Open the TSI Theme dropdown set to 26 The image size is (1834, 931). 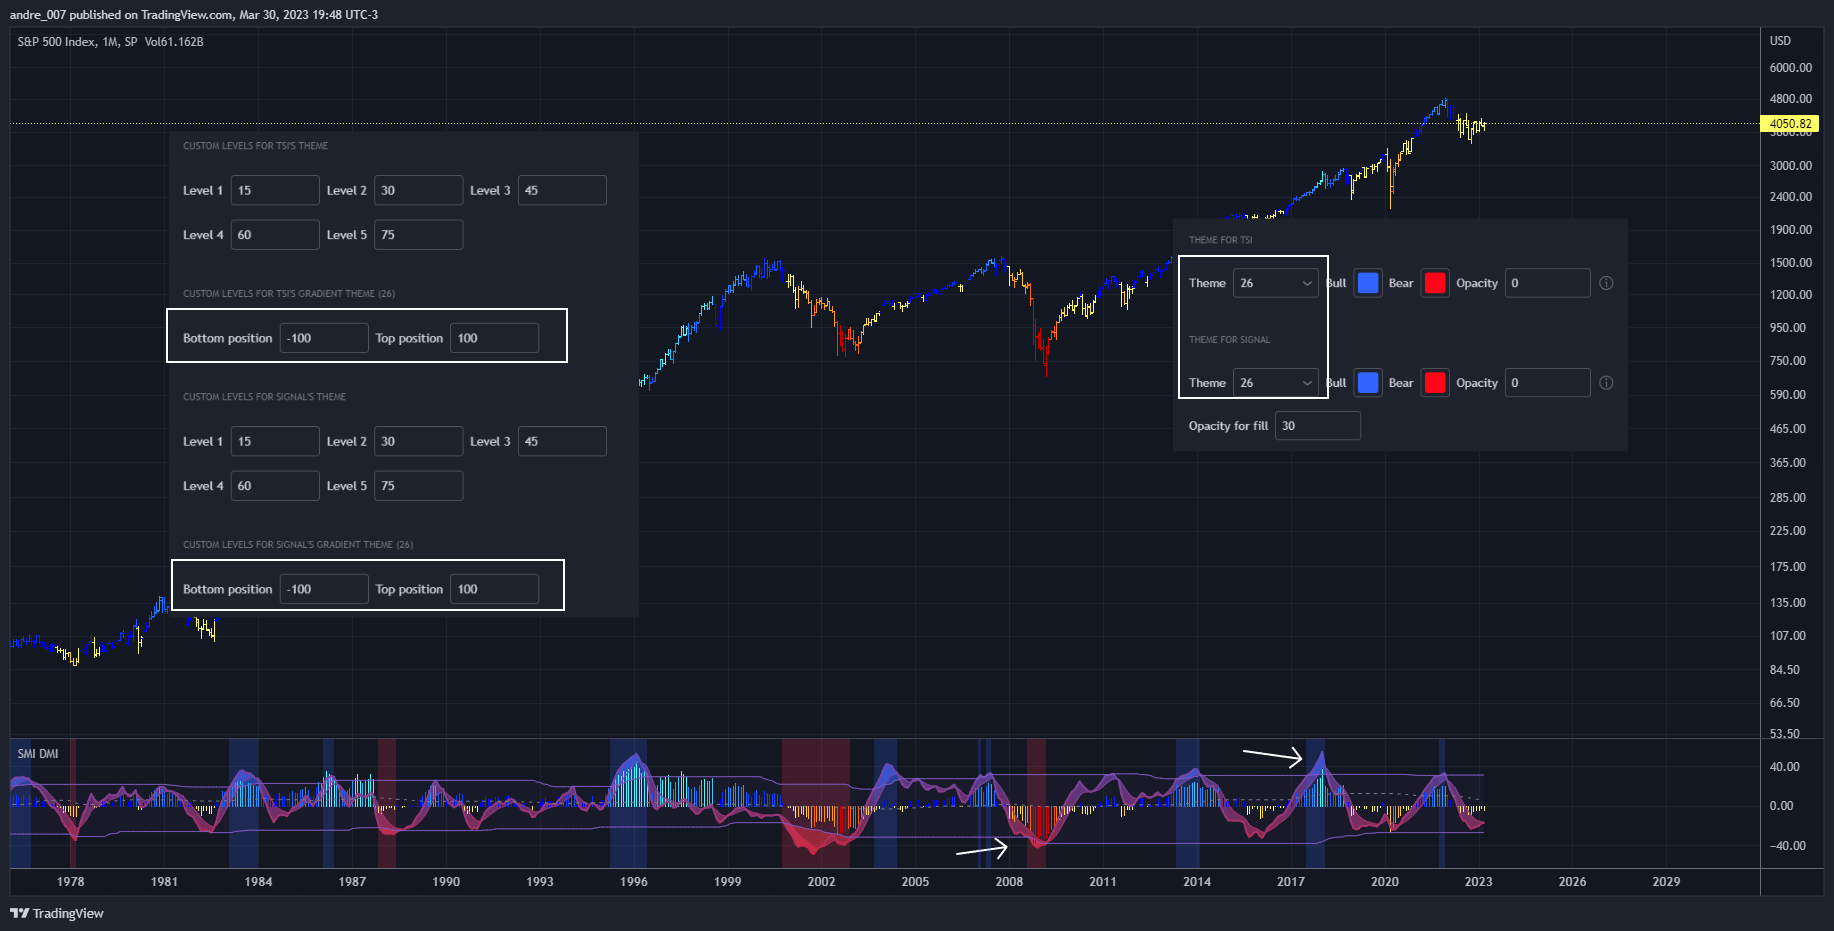point(1276,283)
